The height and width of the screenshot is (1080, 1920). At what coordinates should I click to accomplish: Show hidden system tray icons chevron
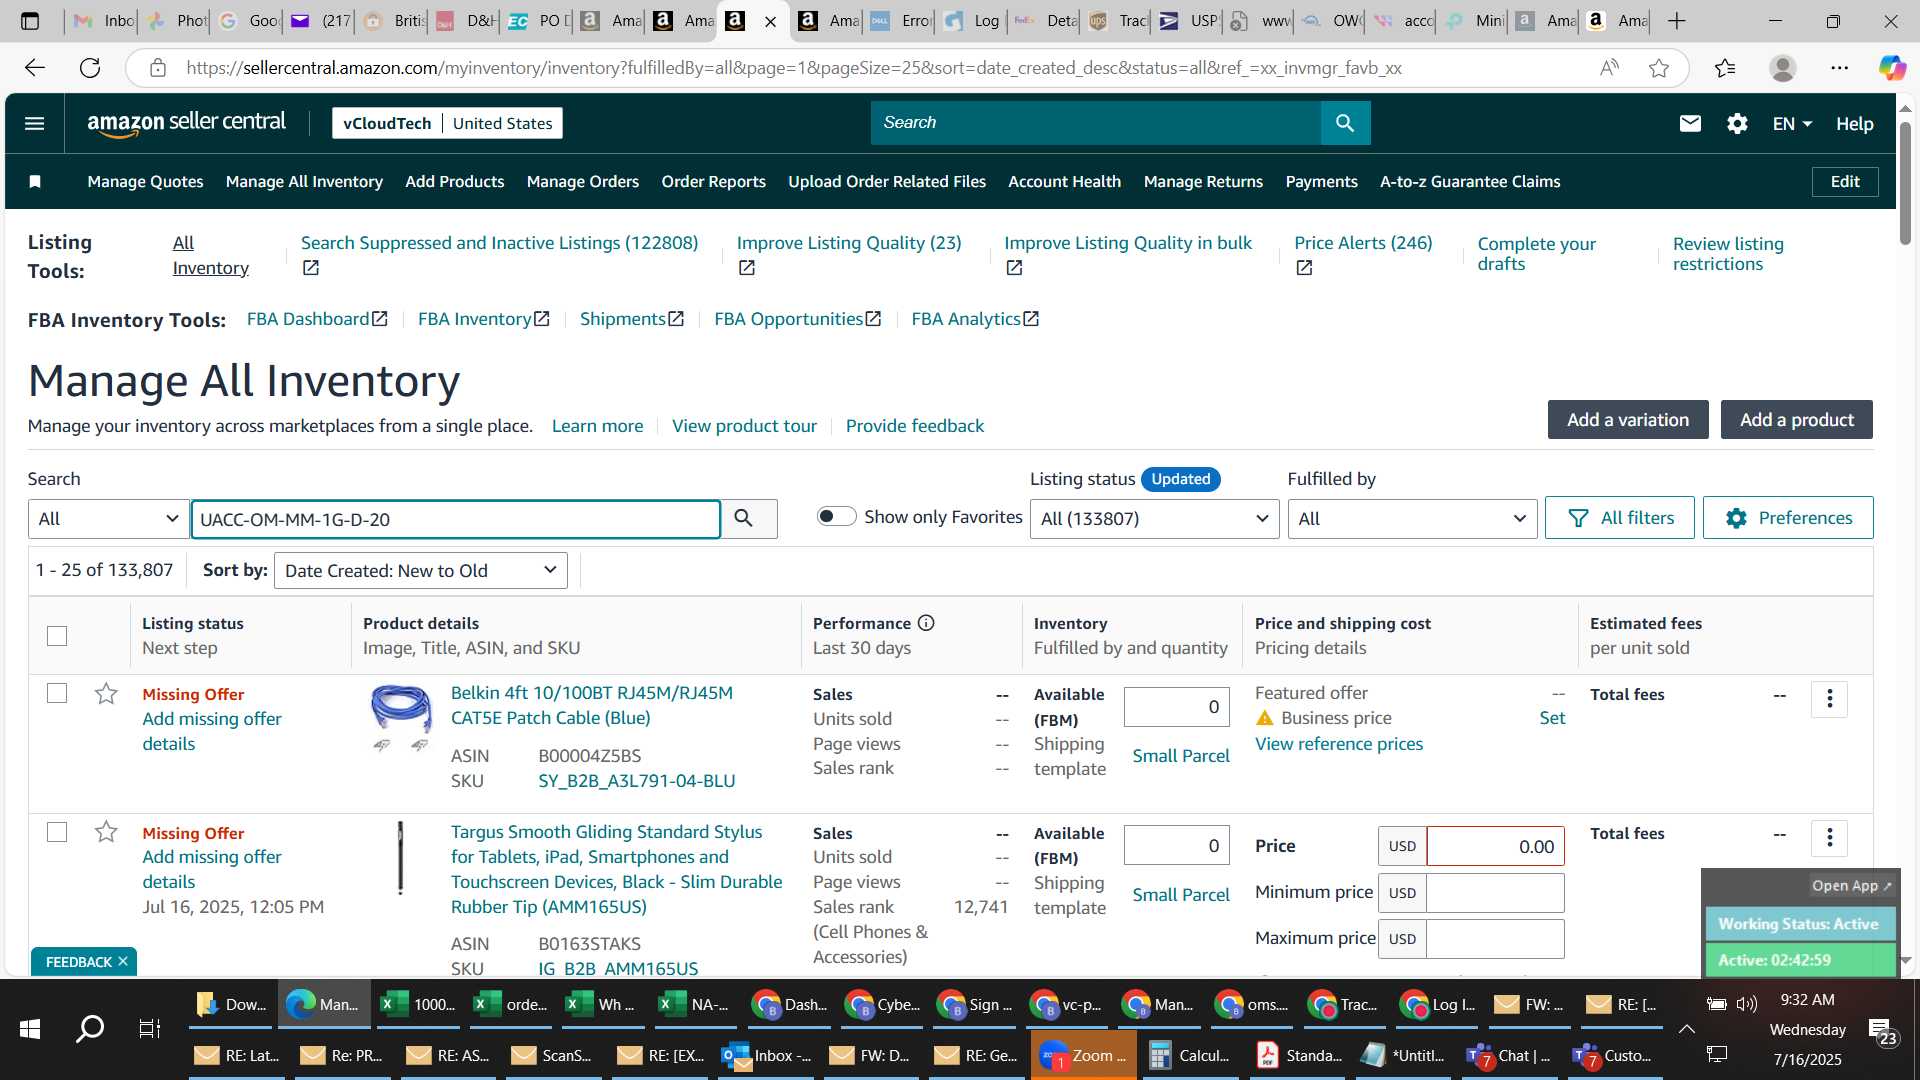pos(1686,1028)
